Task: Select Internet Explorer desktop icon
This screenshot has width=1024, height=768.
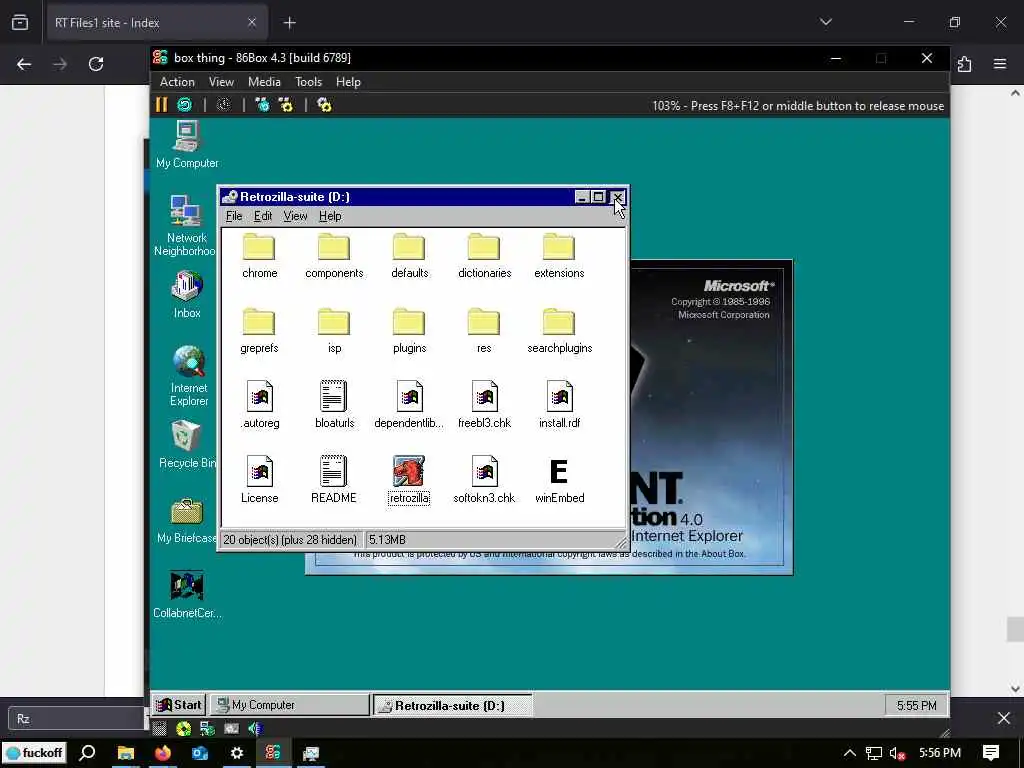Action: [189, 376]
